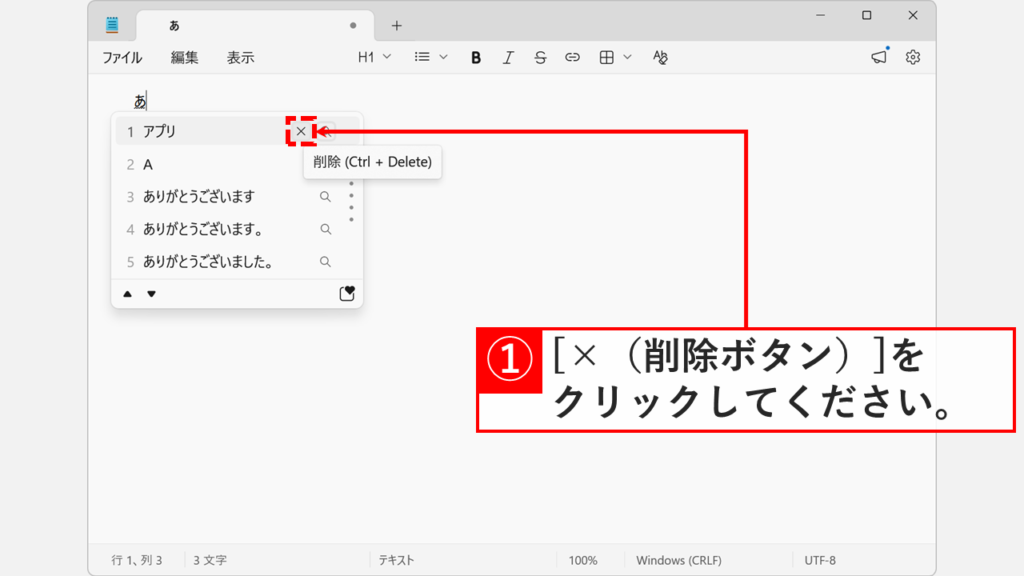Open settings with the gear icon

click(x=913, y=57)
